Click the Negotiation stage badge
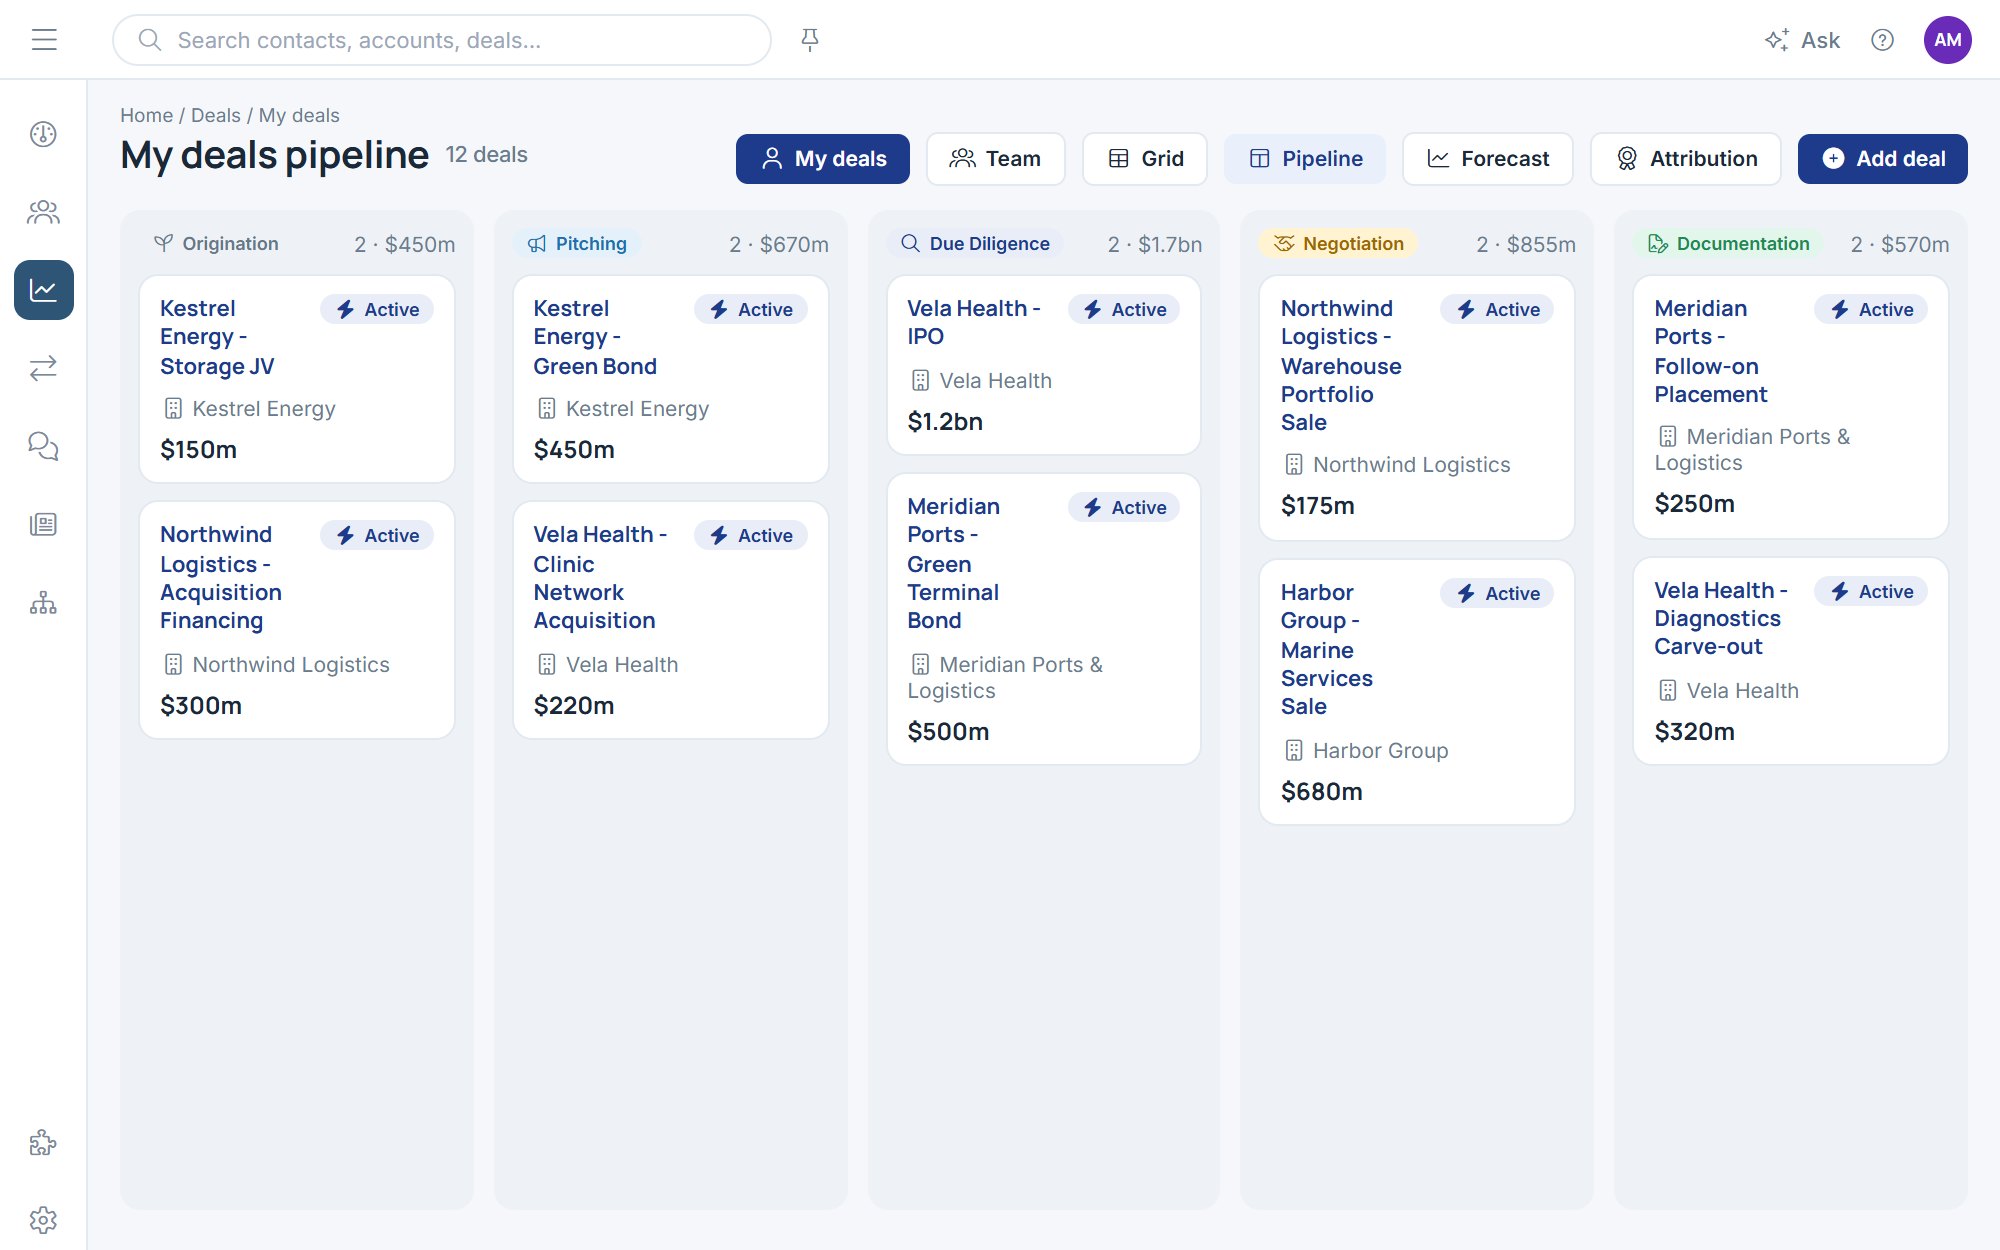The width and height of the screenshot is (2000, 1250). 1338,244
